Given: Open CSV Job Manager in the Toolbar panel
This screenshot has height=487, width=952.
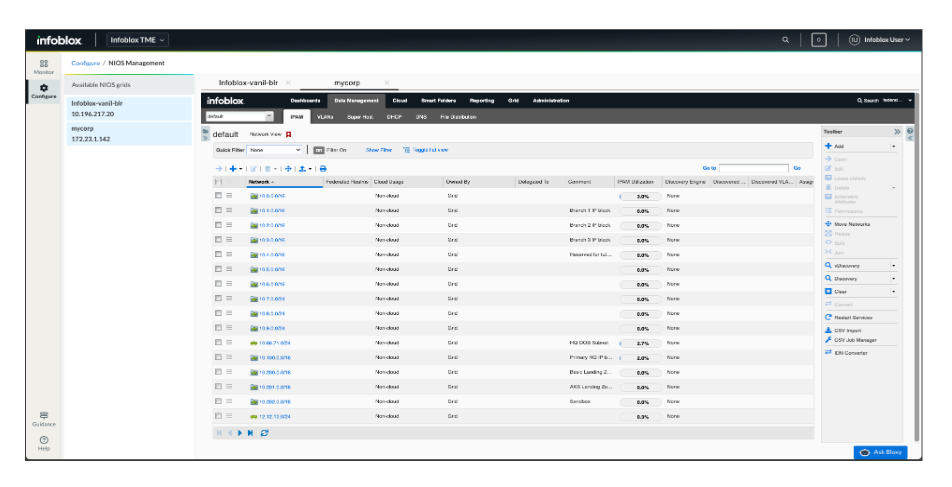Looking at the screenshot, I should click(850, 340).
